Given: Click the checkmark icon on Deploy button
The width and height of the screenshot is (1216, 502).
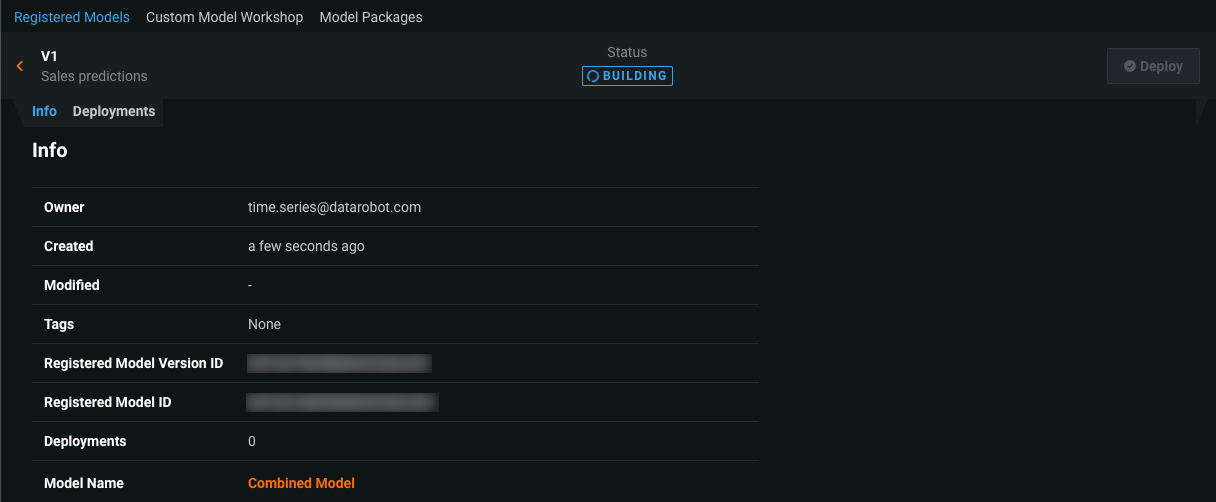Looking at the screenshot, I should [1130, 66].
